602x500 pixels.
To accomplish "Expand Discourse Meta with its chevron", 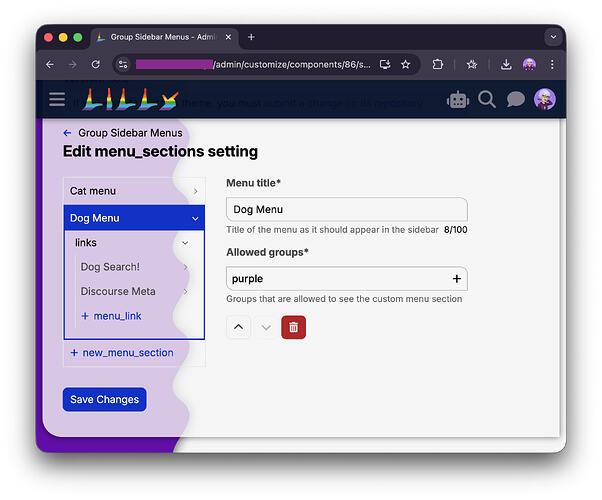I will click(x=186, y=292).
